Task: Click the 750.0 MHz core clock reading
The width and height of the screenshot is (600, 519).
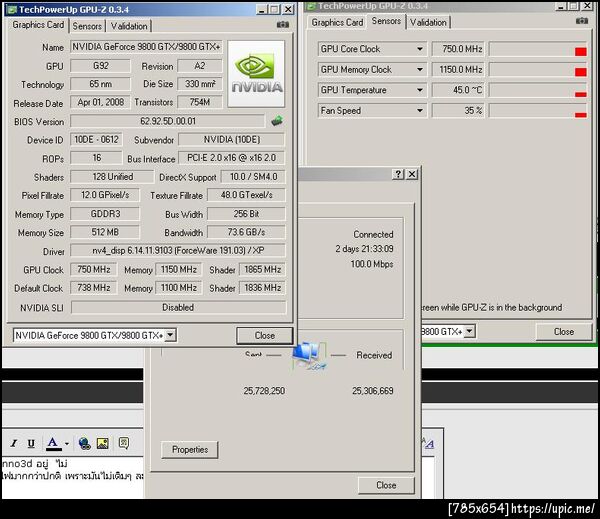Action: [458, 49]
